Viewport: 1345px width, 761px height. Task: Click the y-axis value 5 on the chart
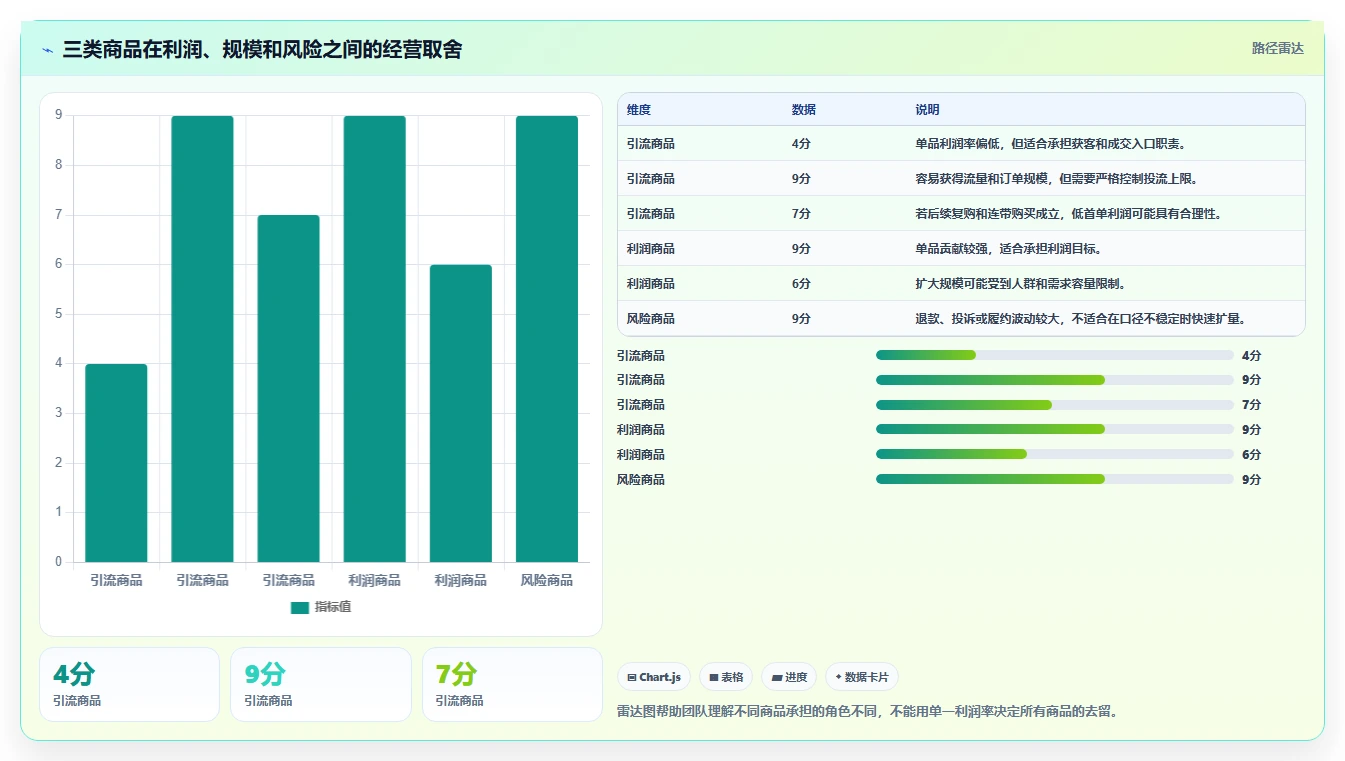pos(58,314)
